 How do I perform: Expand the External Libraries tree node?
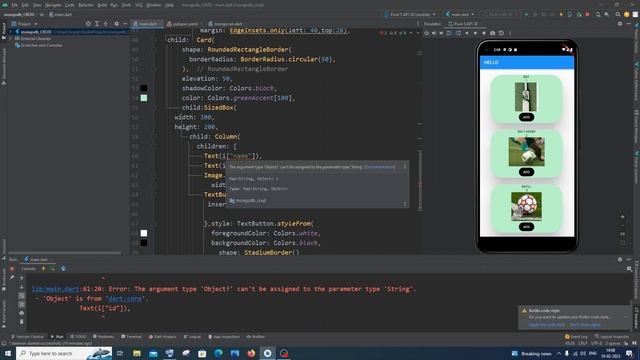(11, 39)
